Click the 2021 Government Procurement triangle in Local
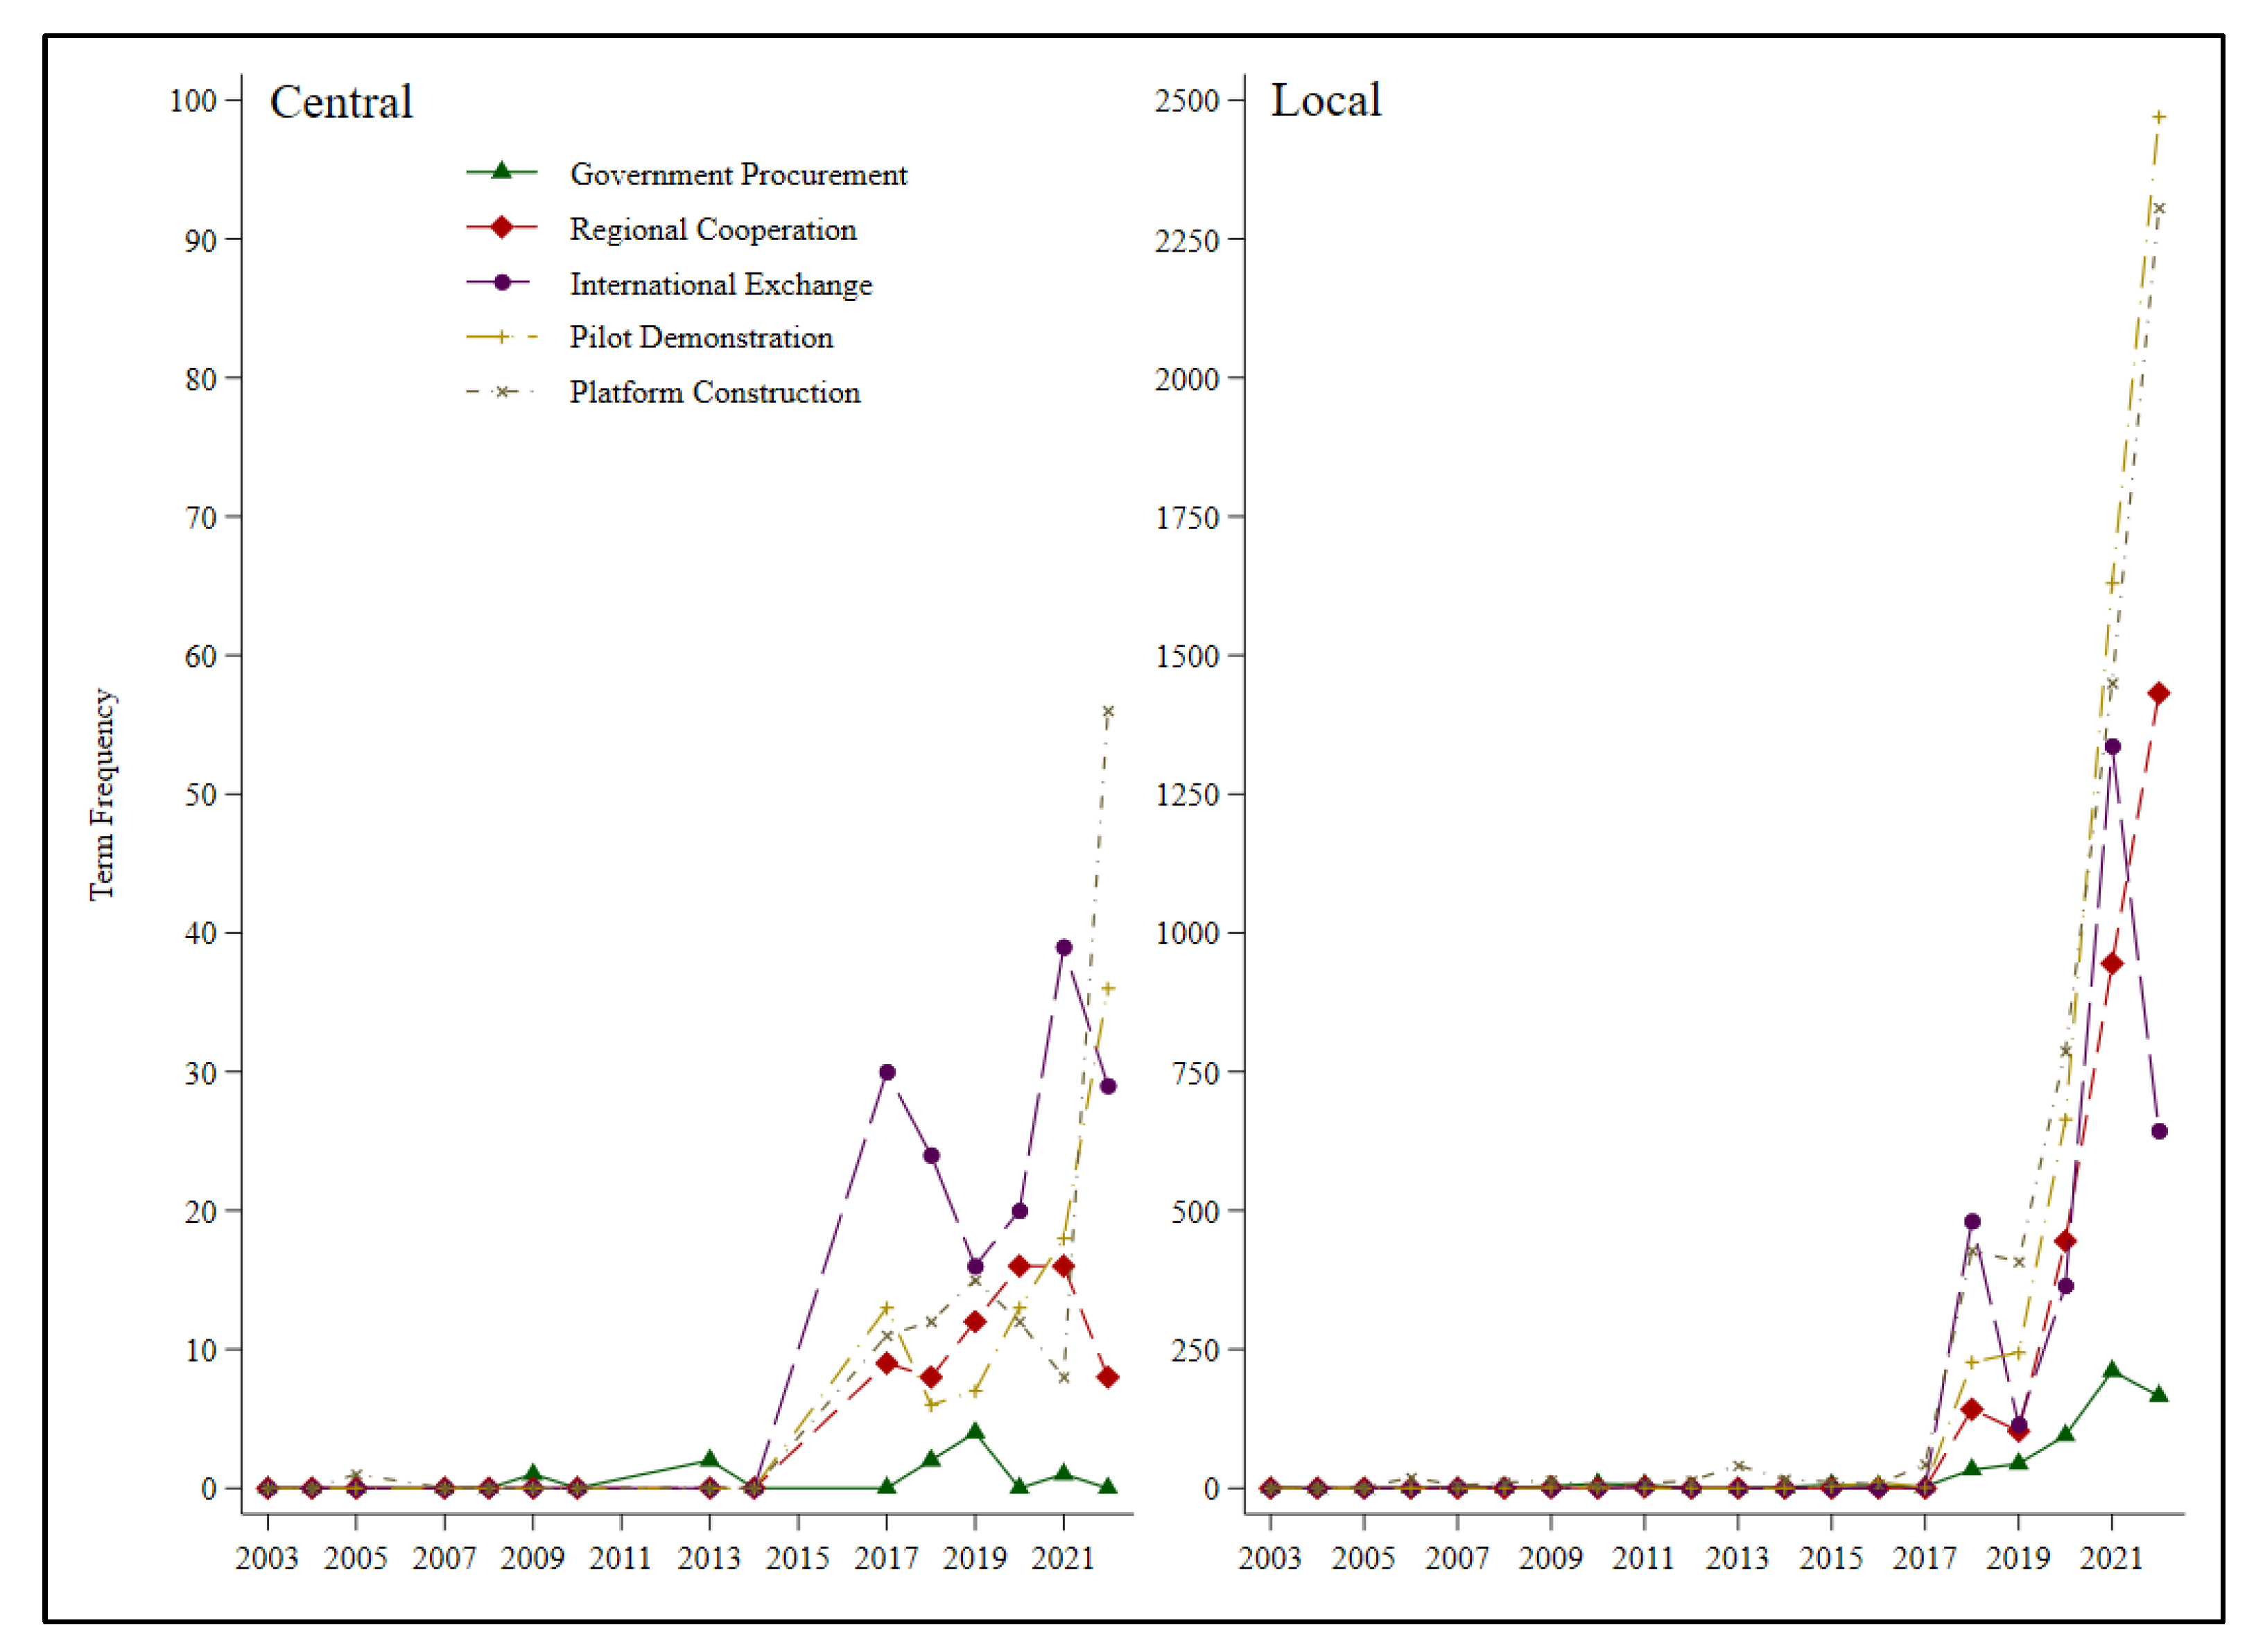Screen dimensions: 2247x1652 (x=2111, y=1370)
